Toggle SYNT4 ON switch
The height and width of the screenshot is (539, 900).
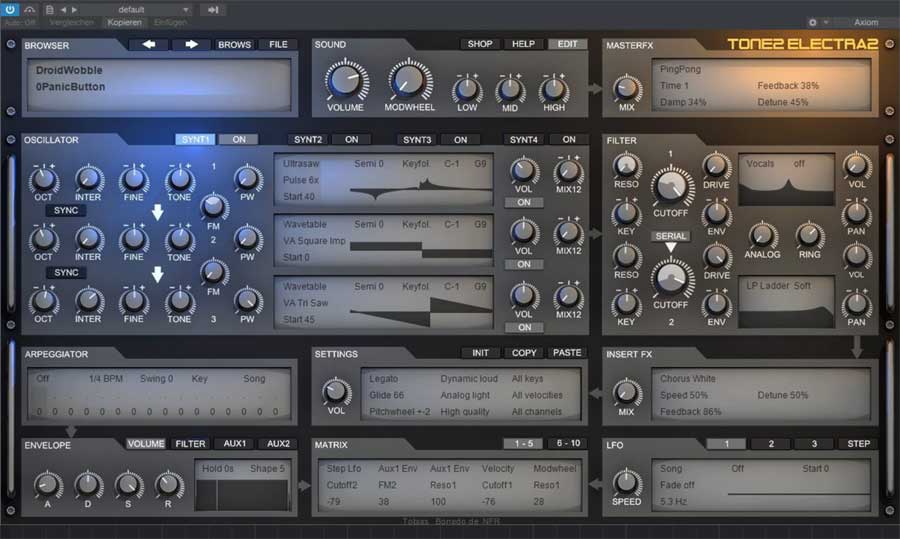pos(569,139)
